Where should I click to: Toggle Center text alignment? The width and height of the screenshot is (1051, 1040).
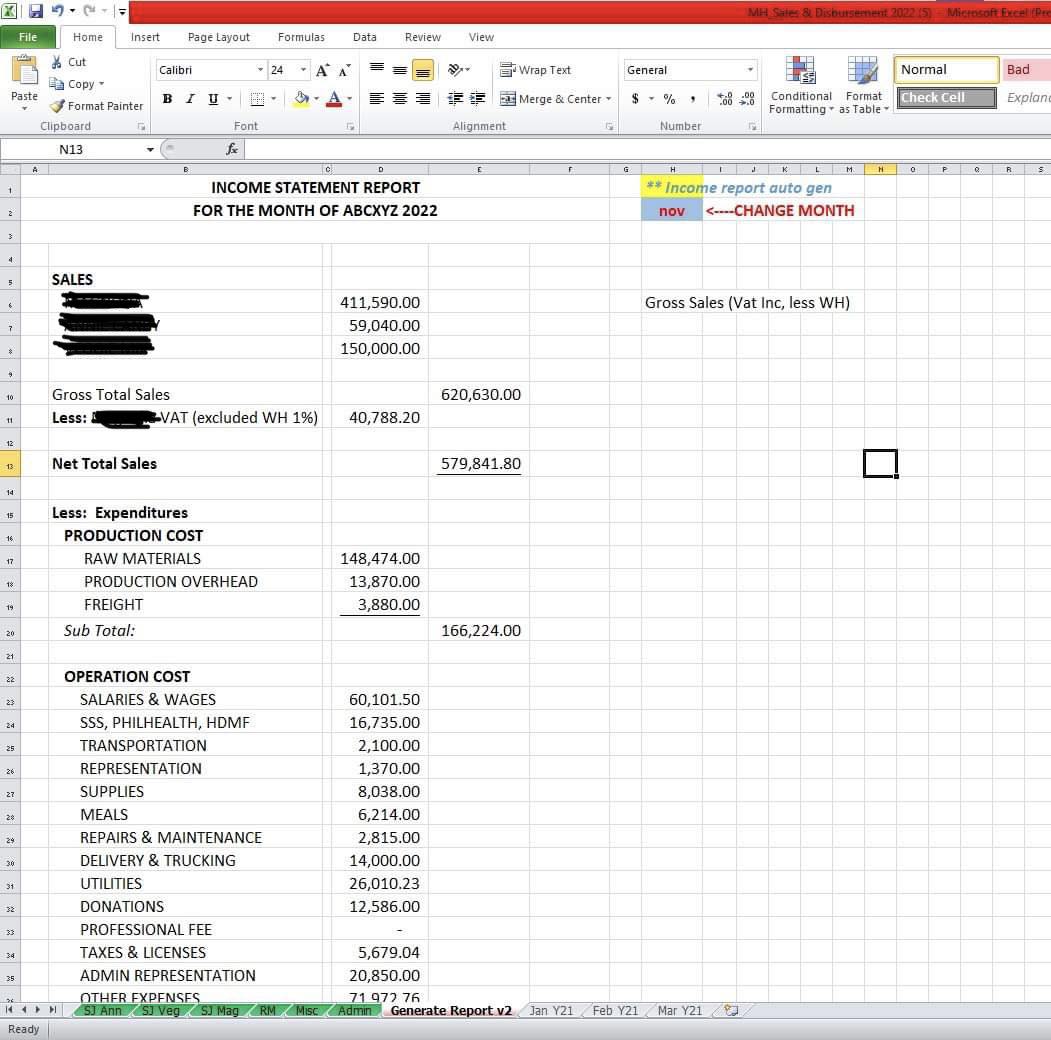(x=400, y=99)
